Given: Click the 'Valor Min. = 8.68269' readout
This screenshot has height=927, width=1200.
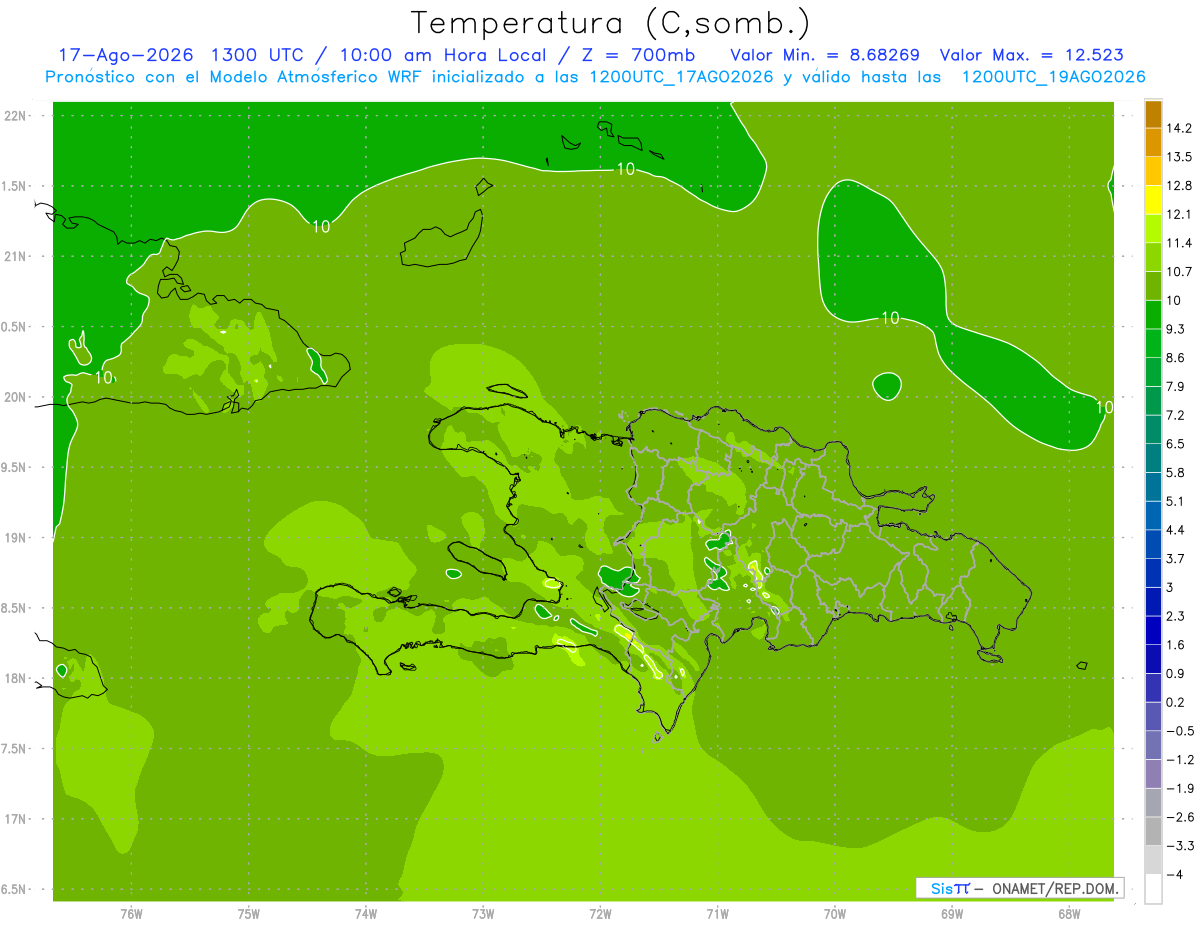Looking at the screenshot, I should [825, 55].
